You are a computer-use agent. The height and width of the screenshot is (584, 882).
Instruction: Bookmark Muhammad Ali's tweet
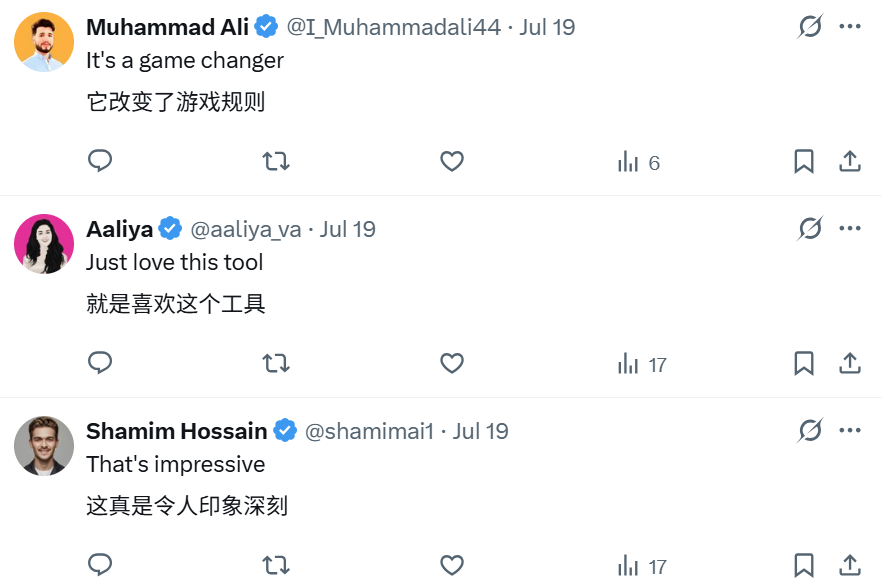(804, 161)
